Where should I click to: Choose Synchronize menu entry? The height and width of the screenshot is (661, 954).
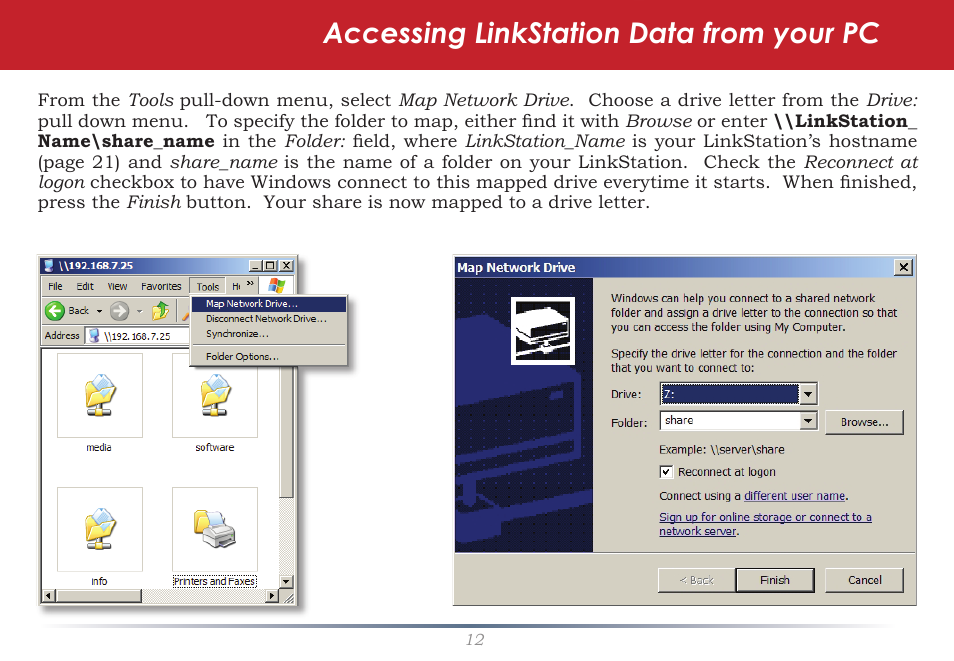269,334
